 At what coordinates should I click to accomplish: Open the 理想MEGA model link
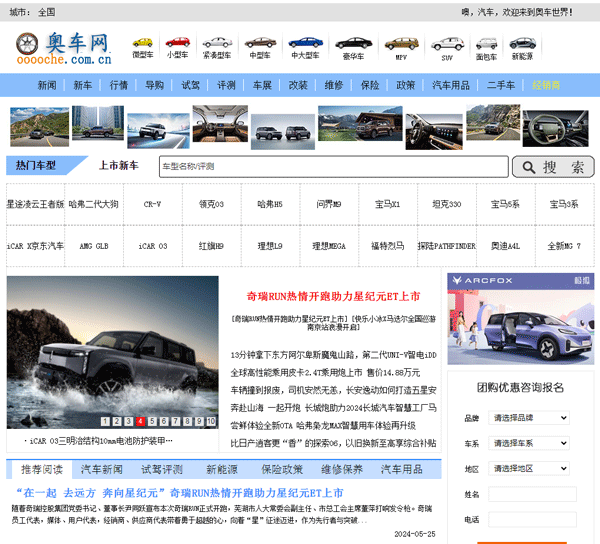point(329,246)
